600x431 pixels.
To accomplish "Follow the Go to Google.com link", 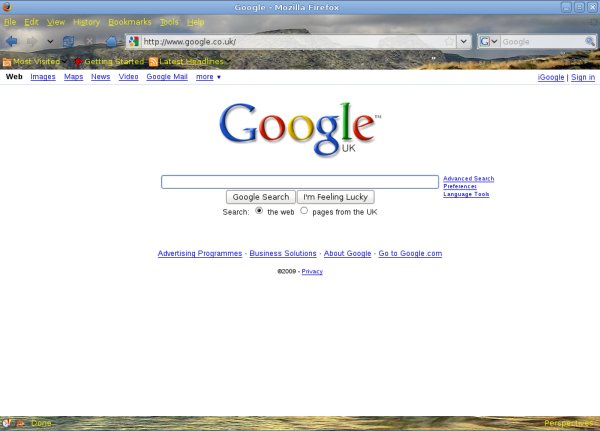I will point(410,253).
